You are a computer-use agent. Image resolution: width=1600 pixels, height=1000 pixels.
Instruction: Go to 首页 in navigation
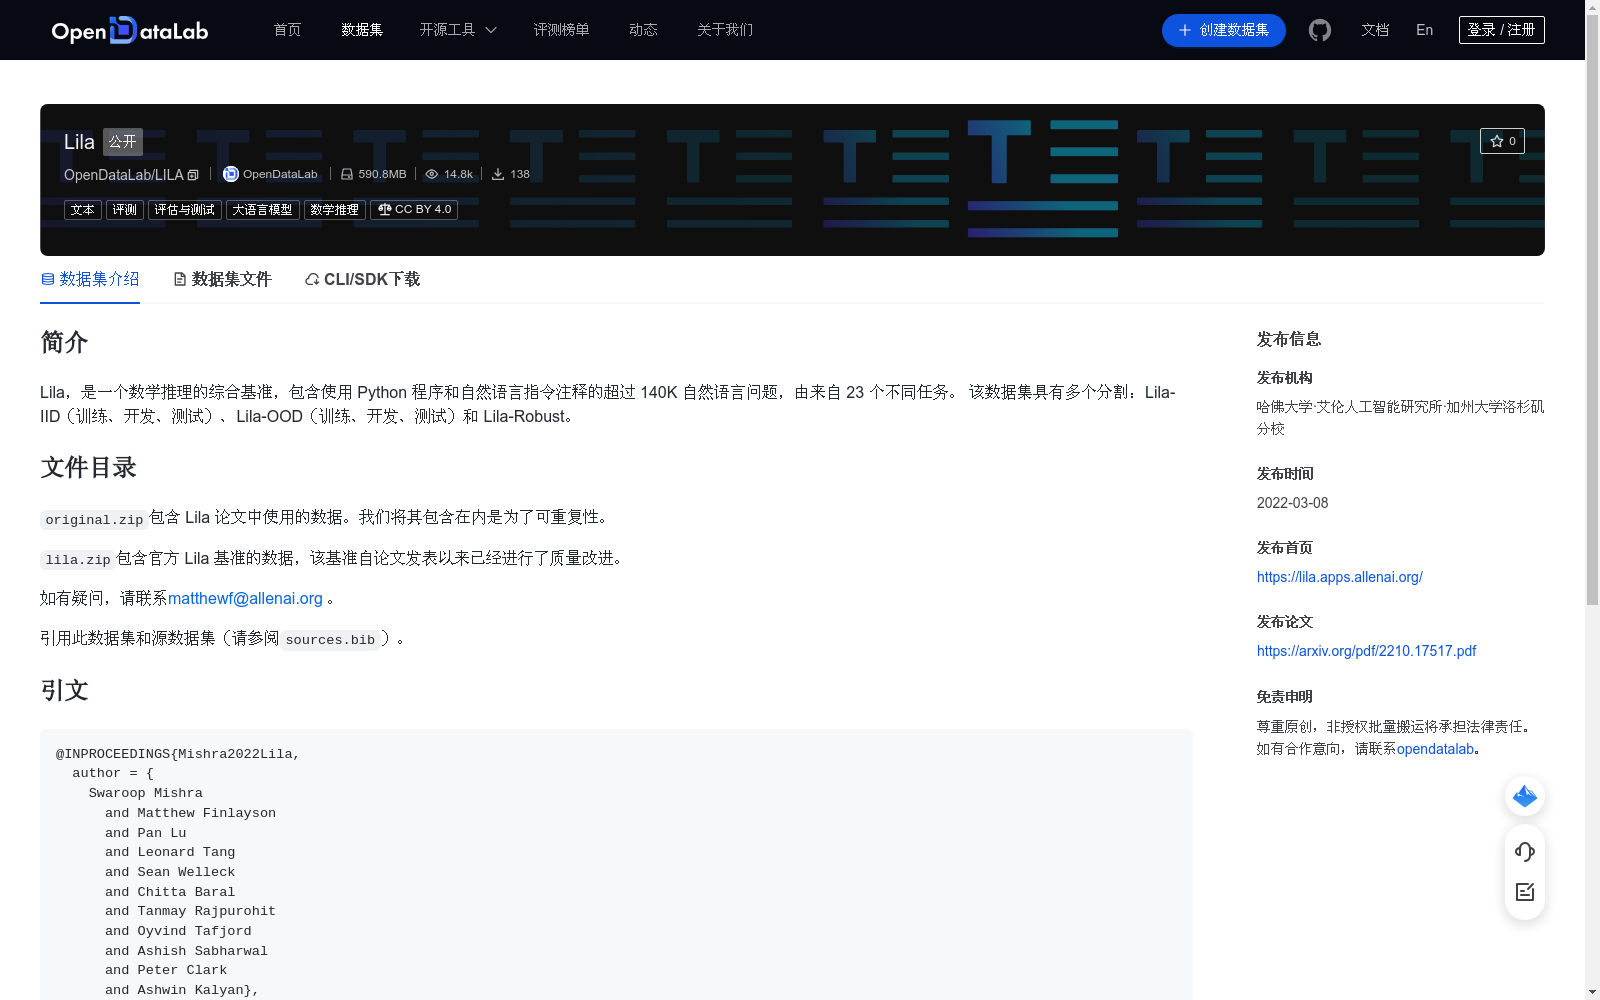pos(288,30)
